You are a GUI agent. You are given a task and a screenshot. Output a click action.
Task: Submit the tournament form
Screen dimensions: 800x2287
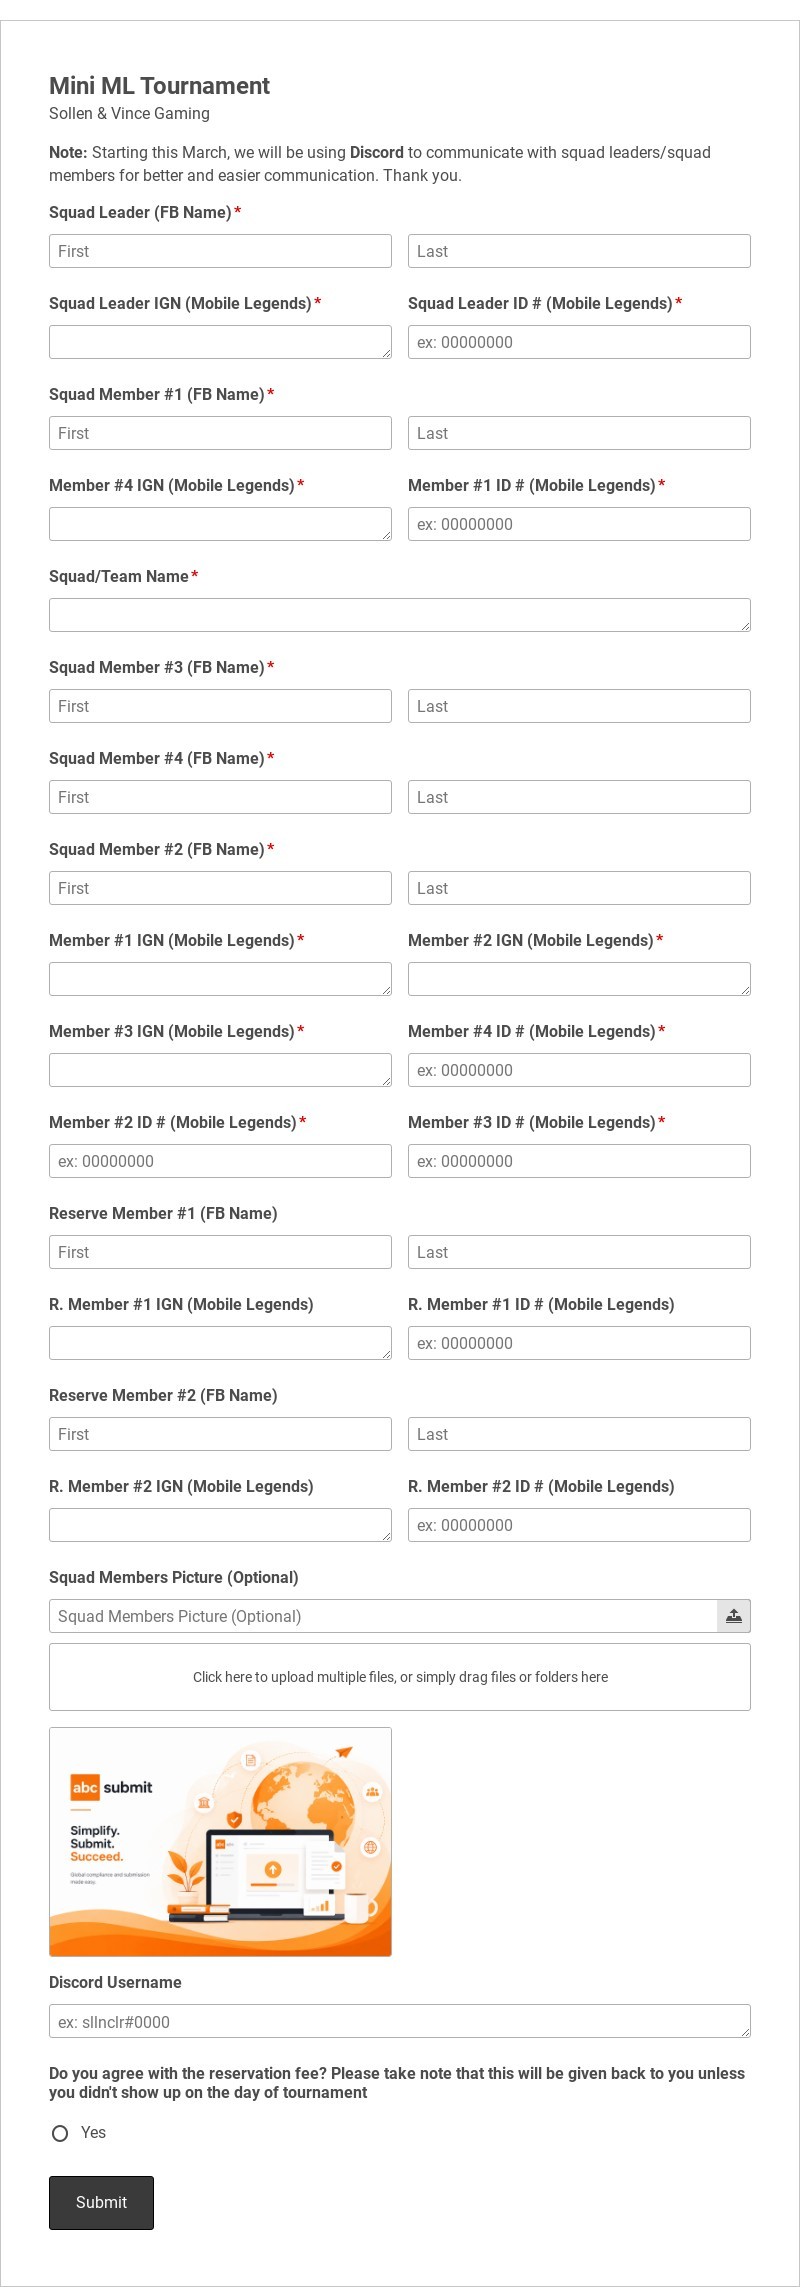[101, 2202]
